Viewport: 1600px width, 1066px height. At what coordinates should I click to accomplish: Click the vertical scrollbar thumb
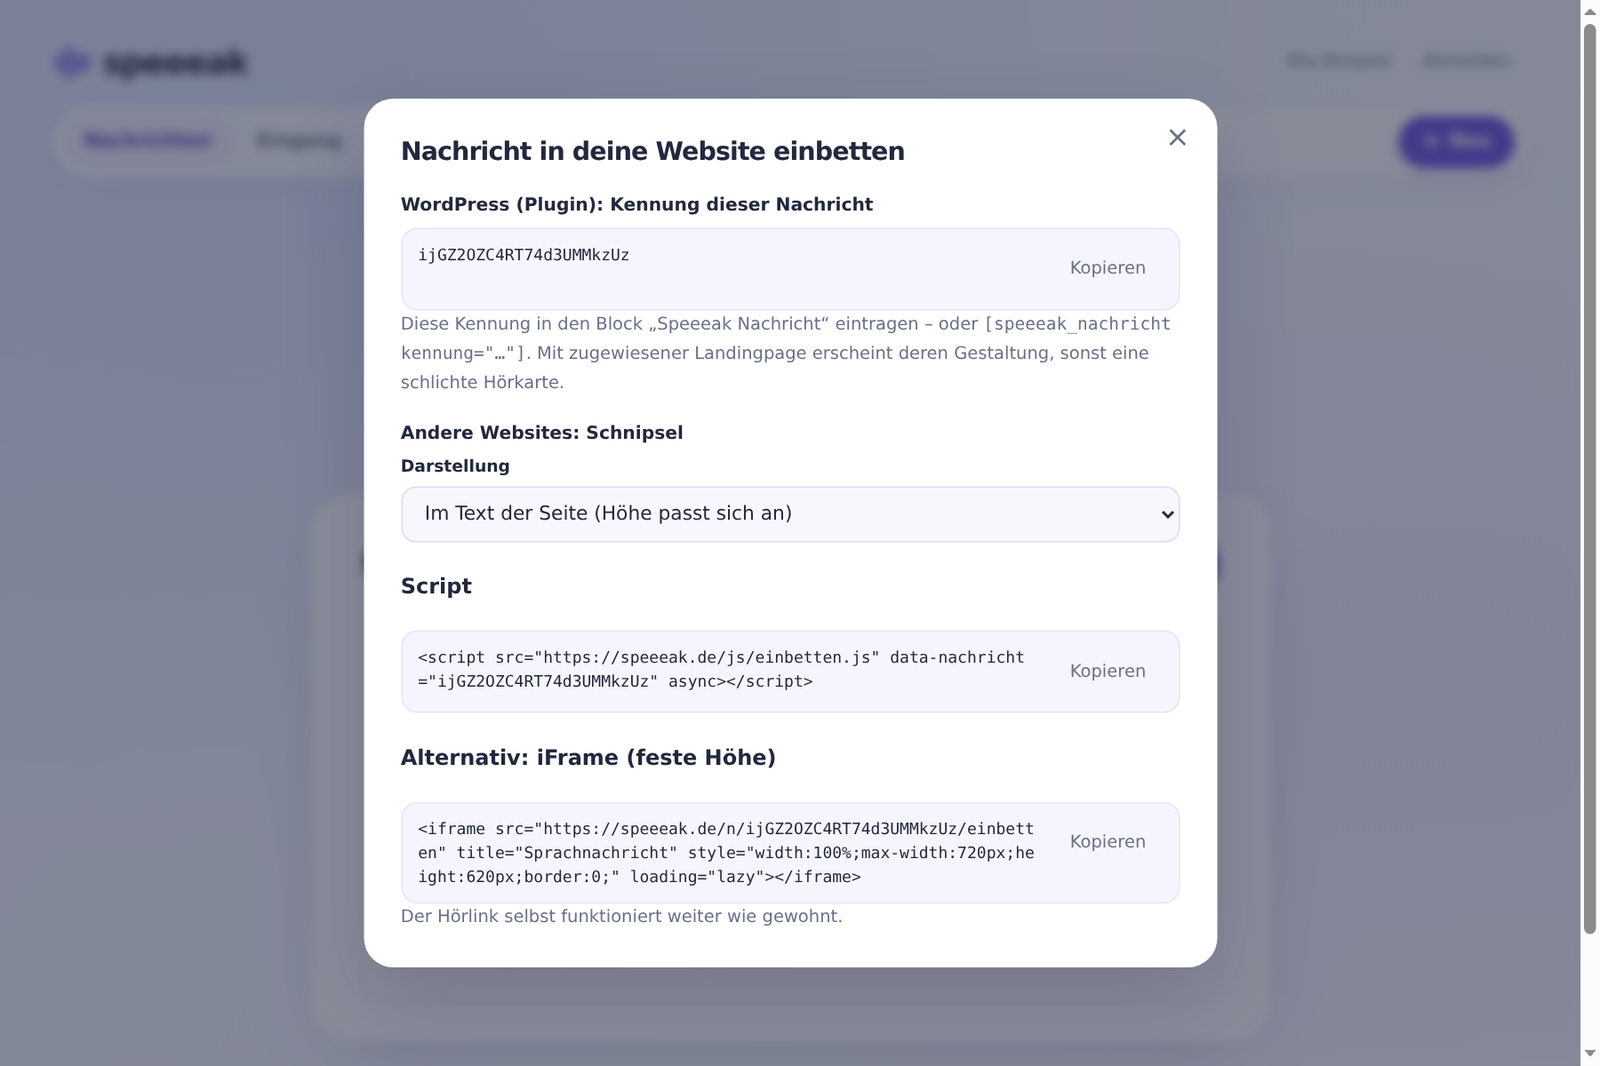(1590, 478)
